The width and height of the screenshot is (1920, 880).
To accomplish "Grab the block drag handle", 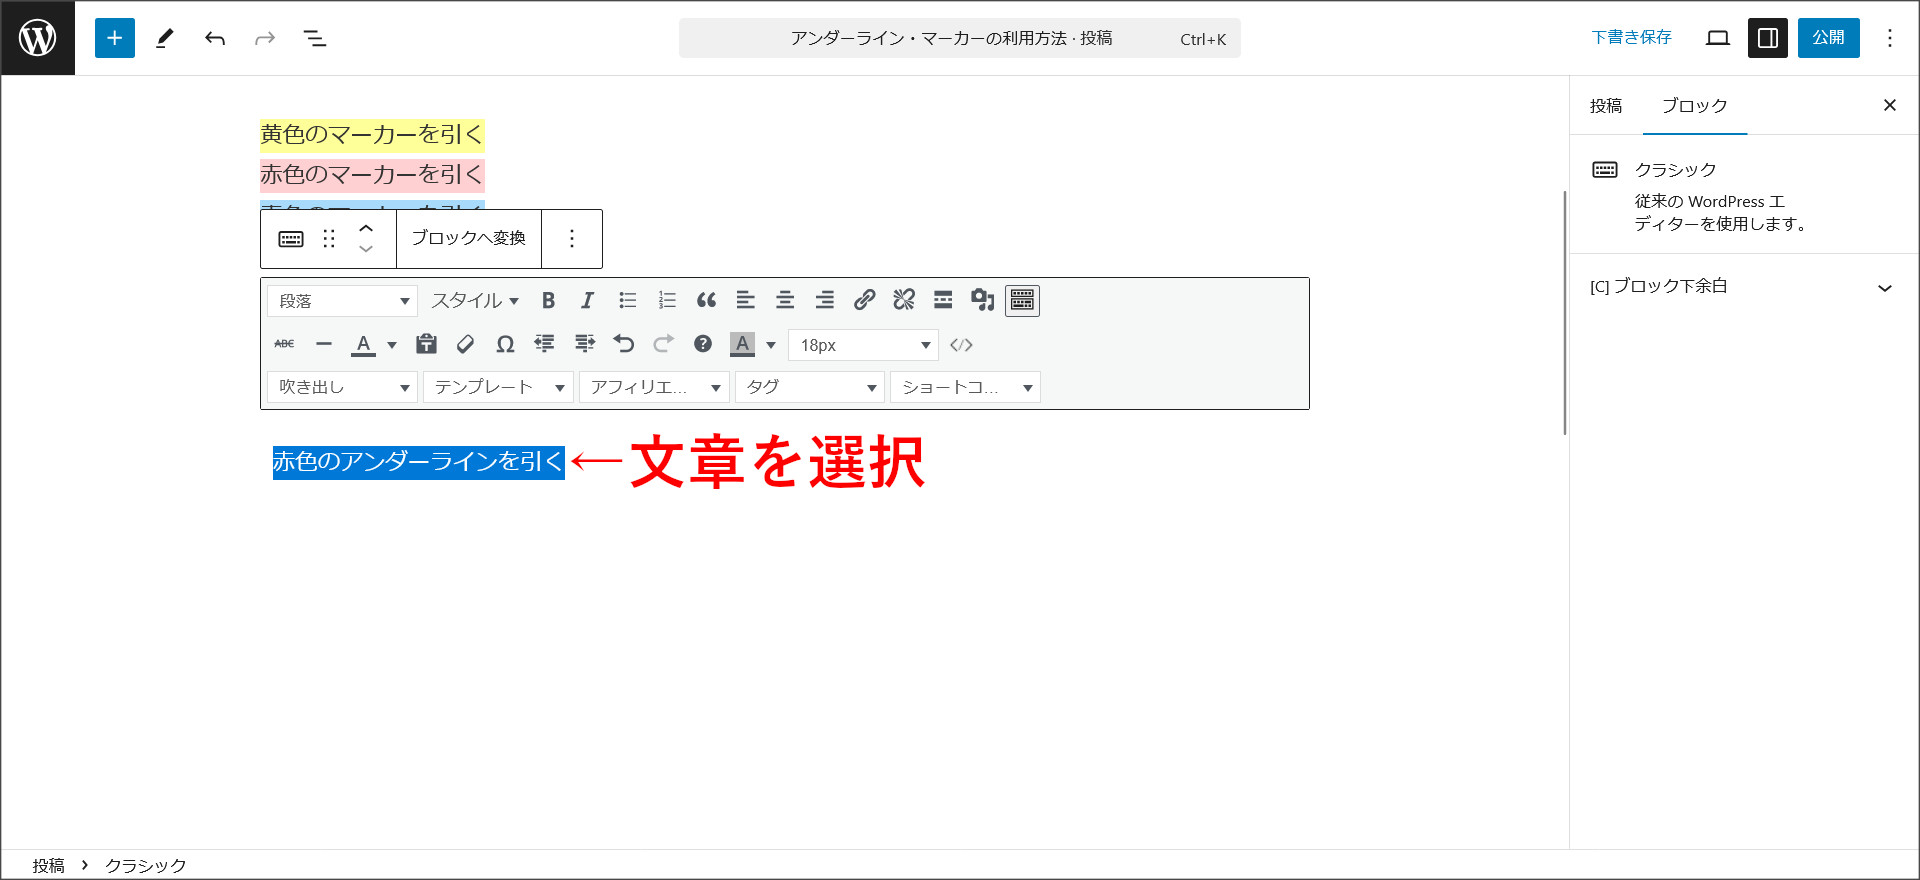I will (329, 239).
